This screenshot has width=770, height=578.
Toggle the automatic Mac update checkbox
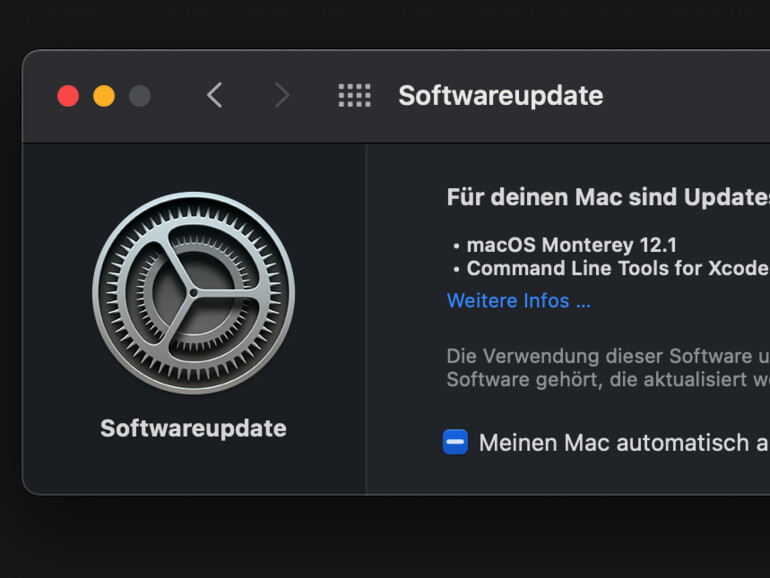(x=455, y=442)
